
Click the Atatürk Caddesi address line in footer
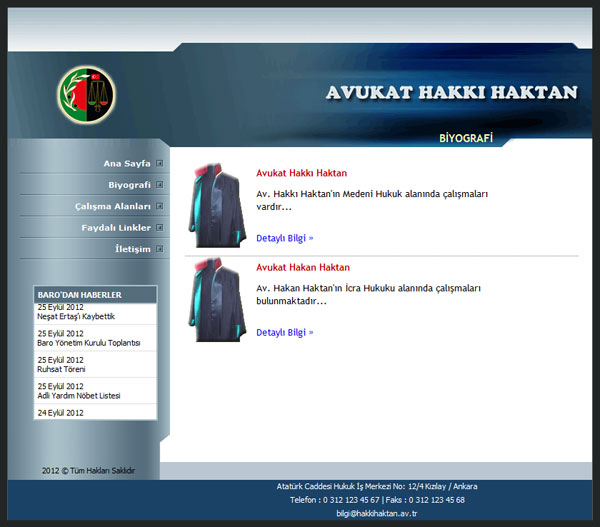[377, 486]
